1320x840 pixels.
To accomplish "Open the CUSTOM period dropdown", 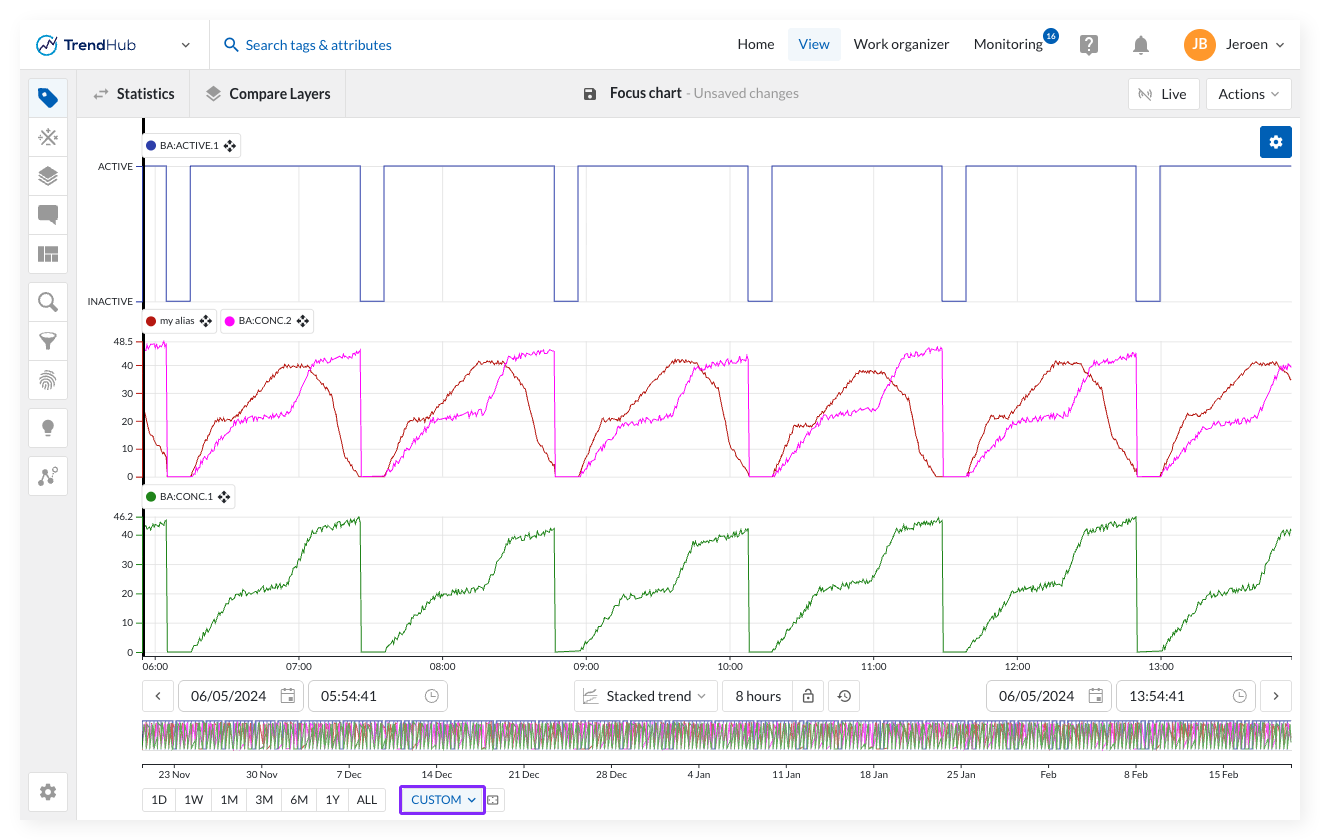I will pyautogui.click(x=442, y=800).
